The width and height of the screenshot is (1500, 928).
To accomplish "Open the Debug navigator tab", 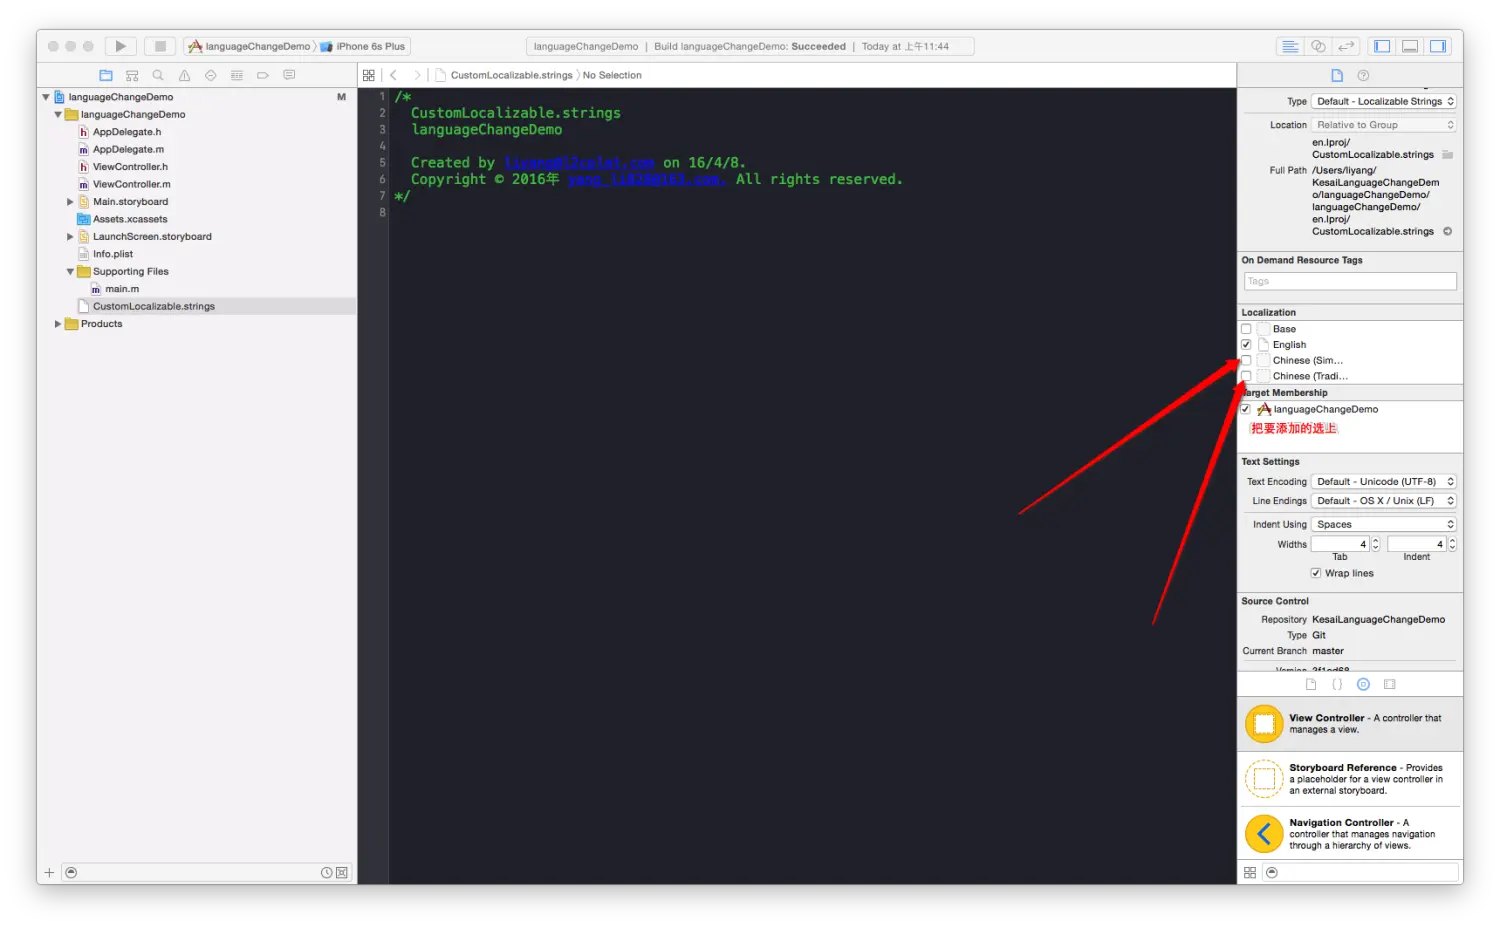I will (237, 75).
